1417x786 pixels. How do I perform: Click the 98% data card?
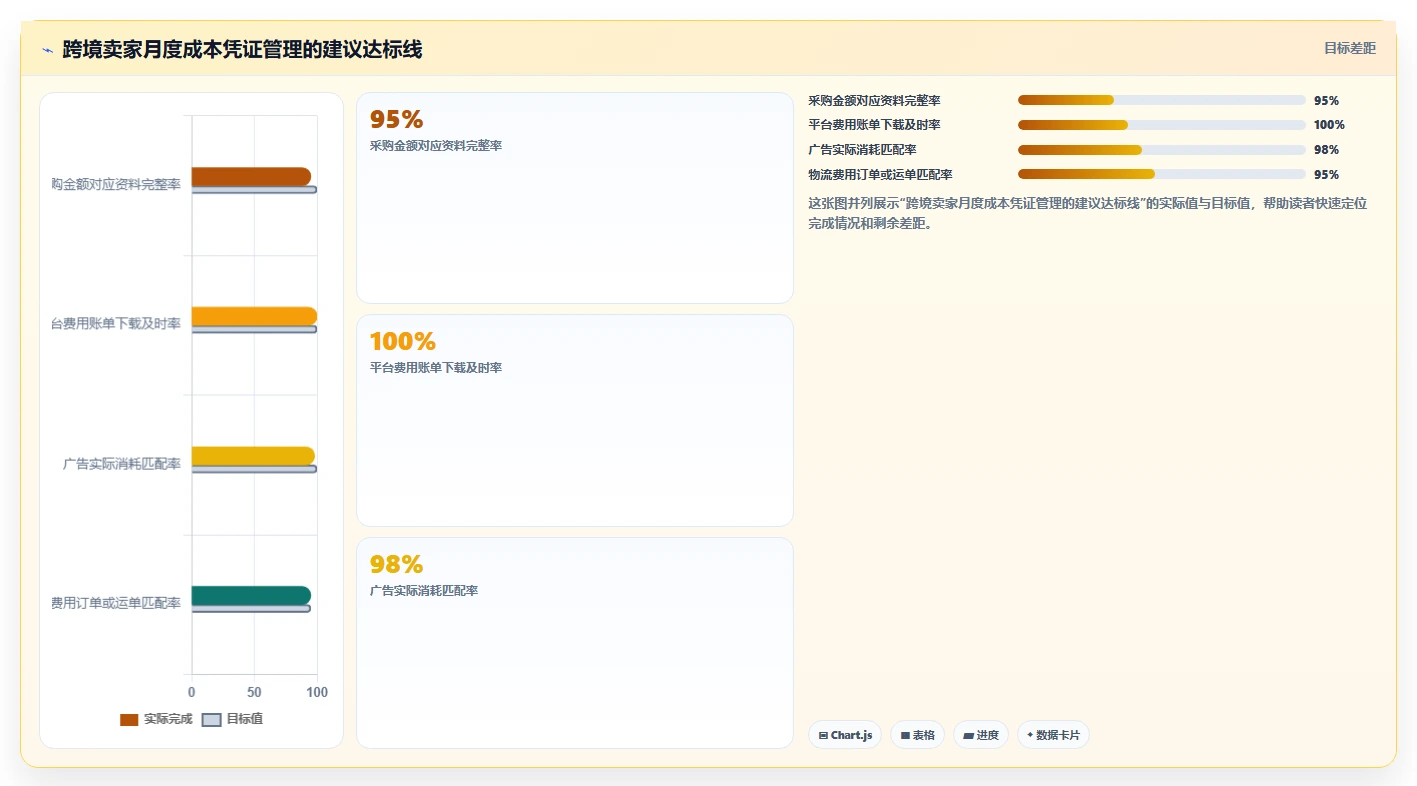[575, 643]
